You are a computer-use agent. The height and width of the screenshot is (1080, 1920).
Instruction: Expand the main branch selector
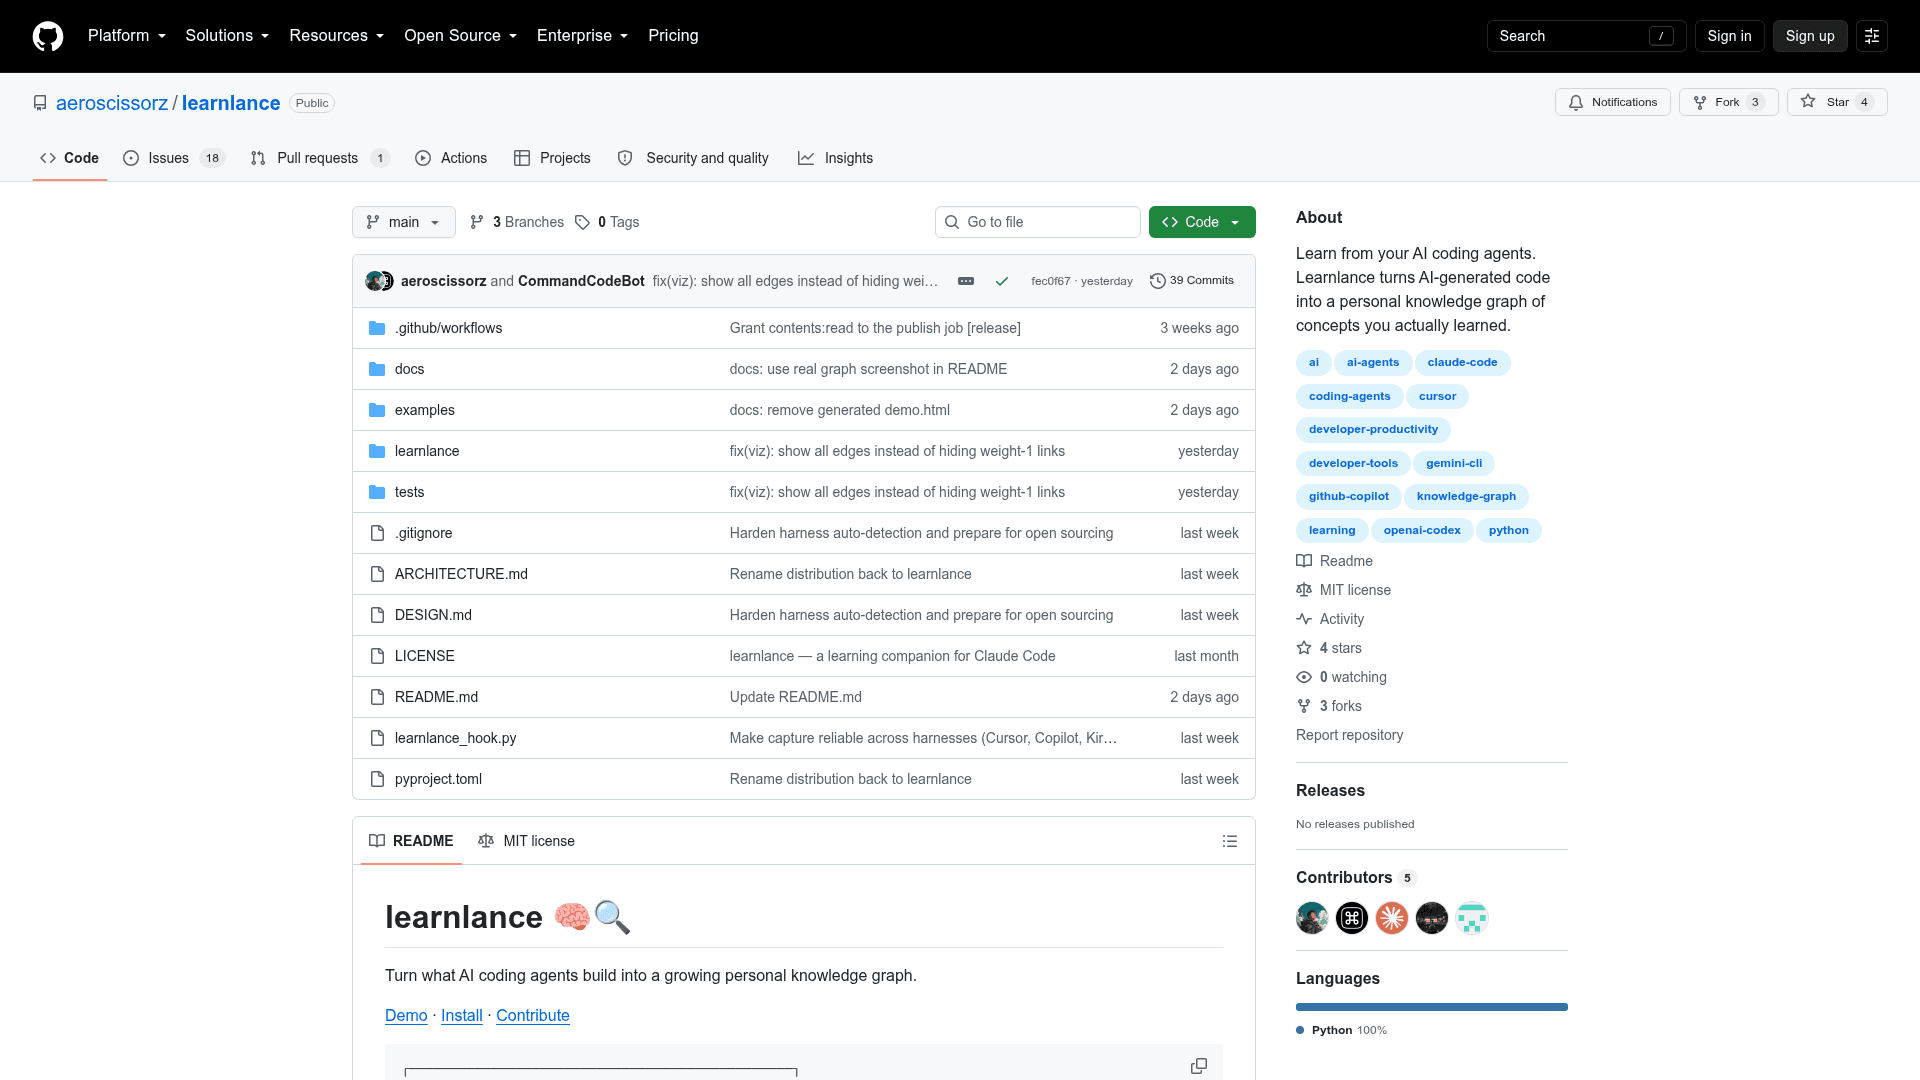pyautogui.click(x=404, y=222)
